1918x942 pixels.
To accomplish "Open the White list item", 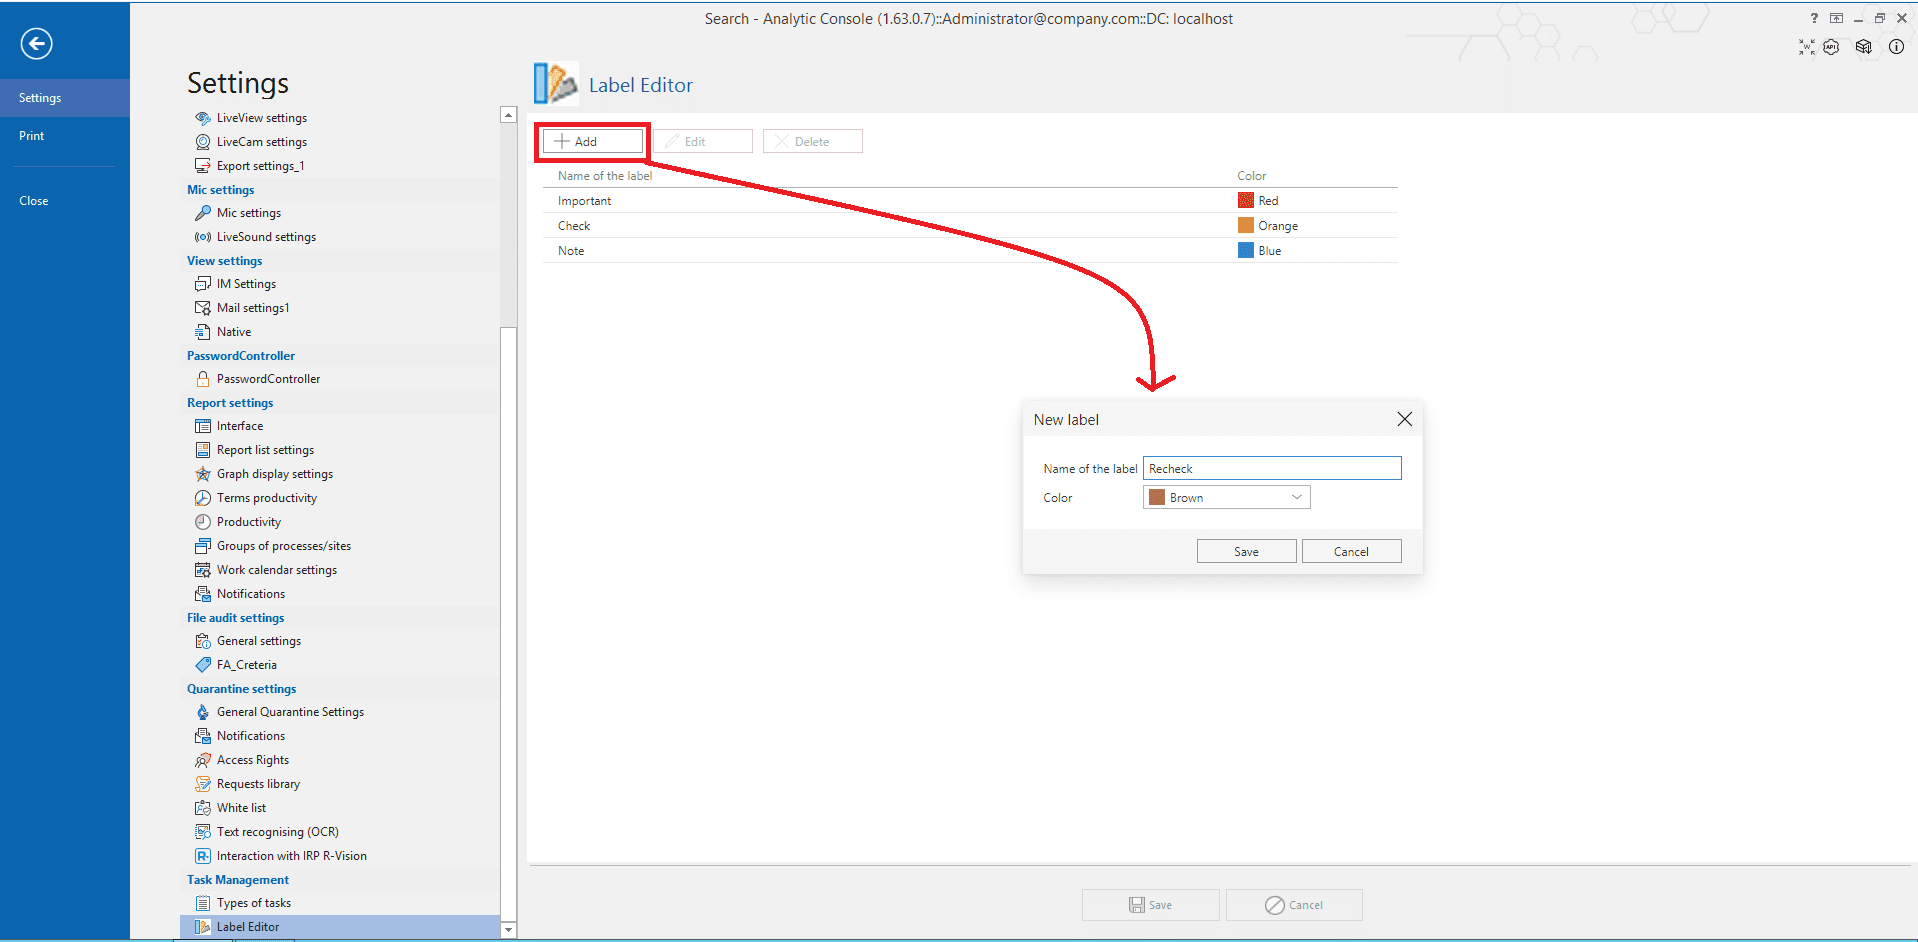I will [x=241, y=808].
